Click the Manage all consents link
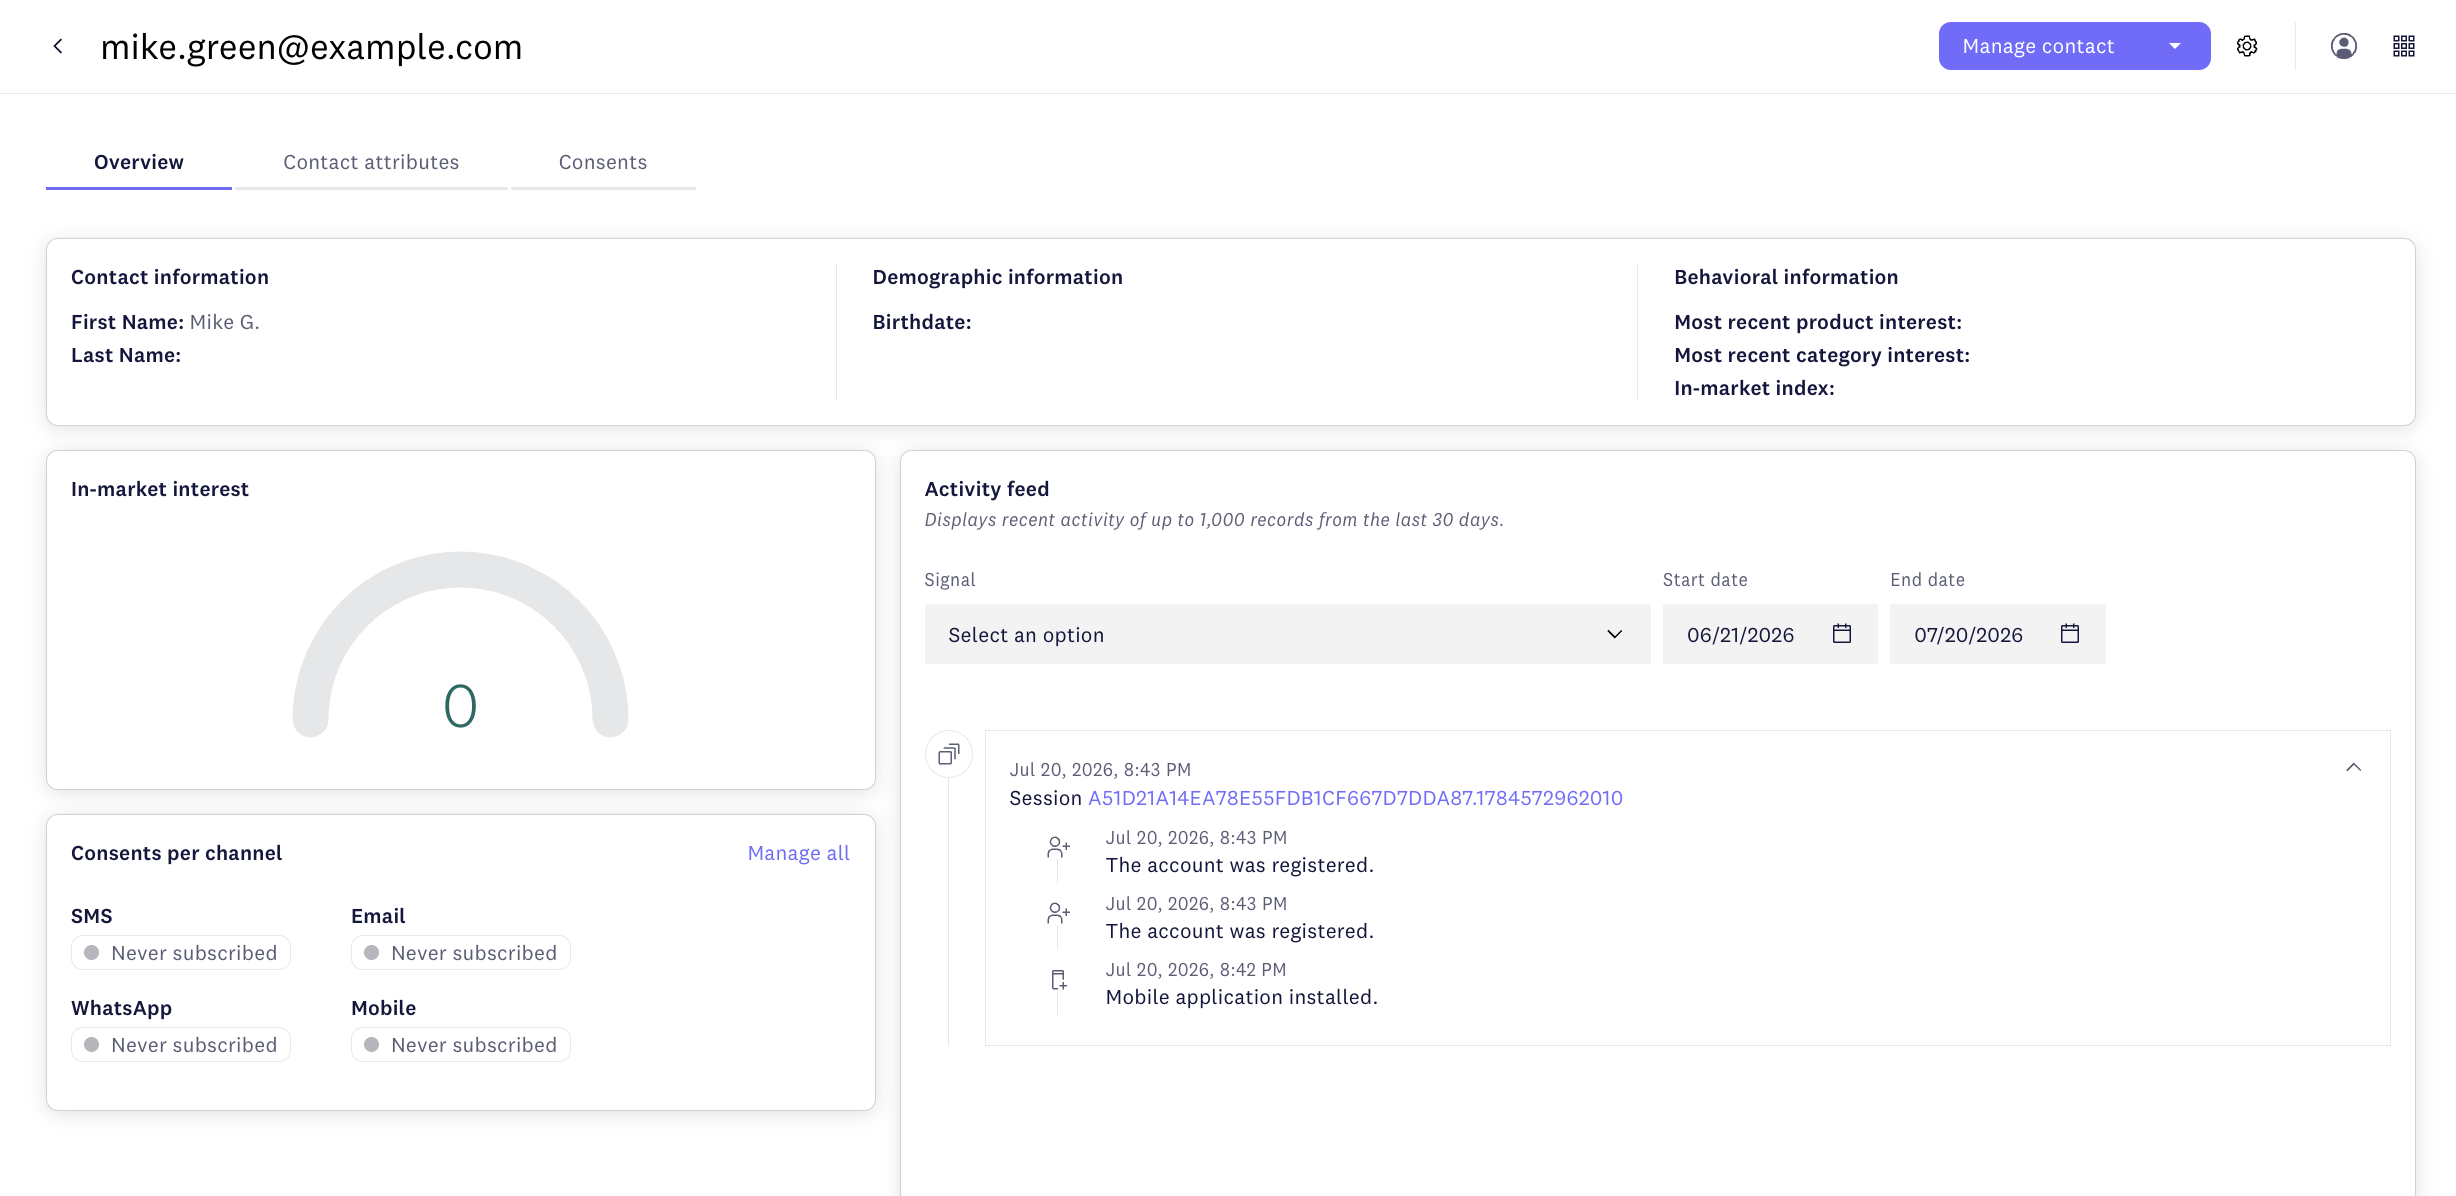Screen dimensions: 2456x1196 pyautogui.click(x=798, y=853)
